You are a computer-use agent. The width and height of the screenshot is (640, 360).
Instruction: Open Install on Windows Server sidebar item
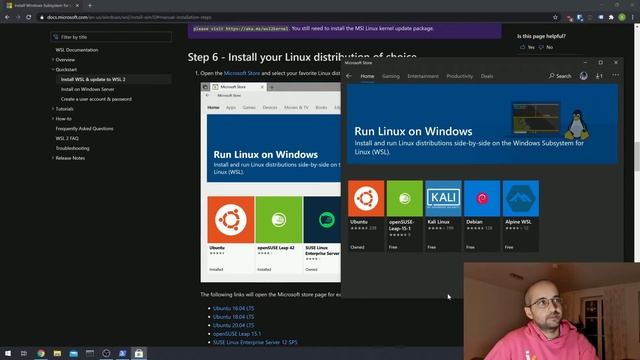(x=87, y=89)
